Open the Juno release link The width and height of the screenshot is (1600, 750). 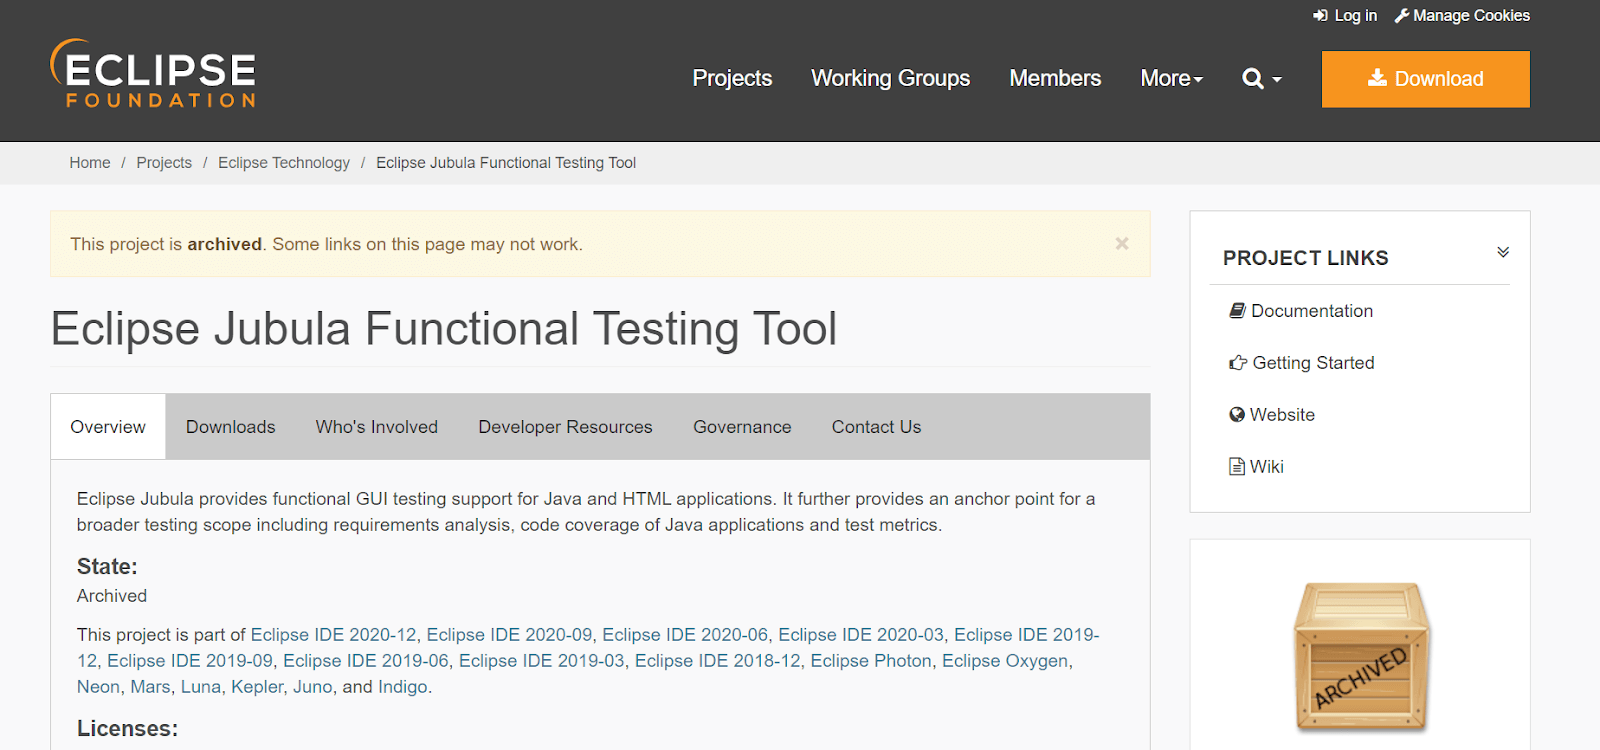coord(313,687)
